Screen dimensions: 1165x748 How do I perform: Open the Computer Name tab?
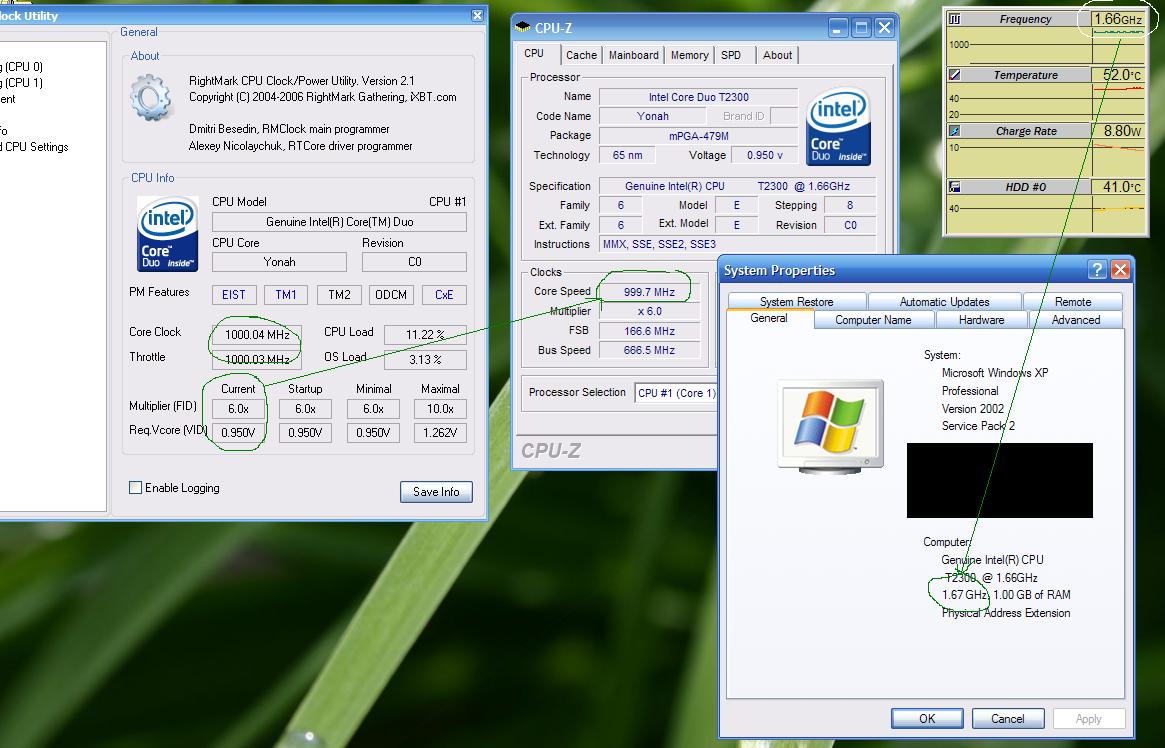tap(873, 320)
